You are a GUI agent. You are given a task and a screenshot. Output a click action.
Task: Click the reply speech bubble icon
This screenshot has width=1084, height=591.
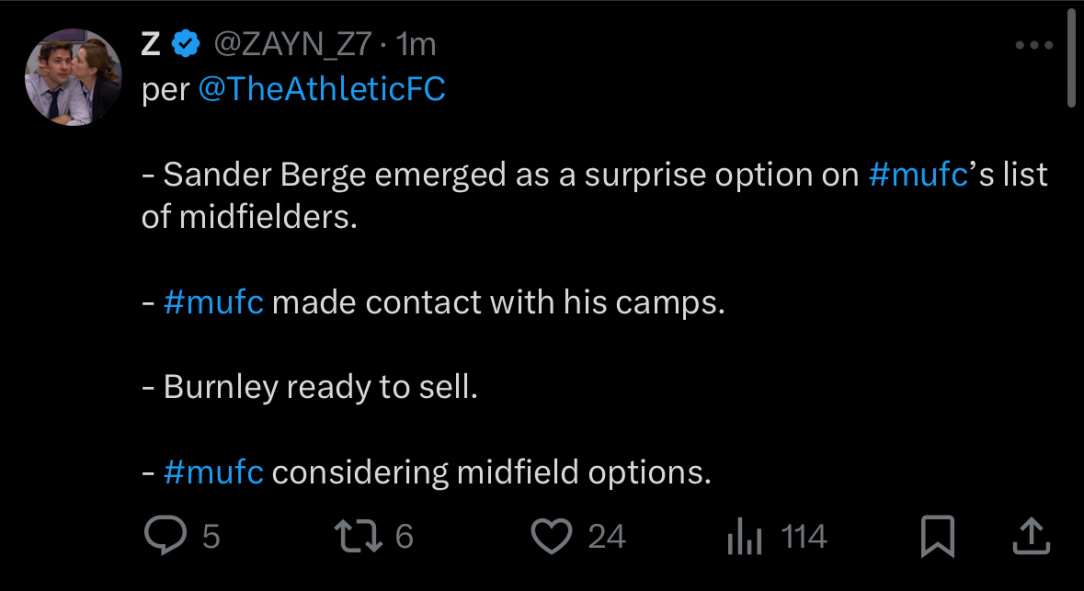[165, 536]
